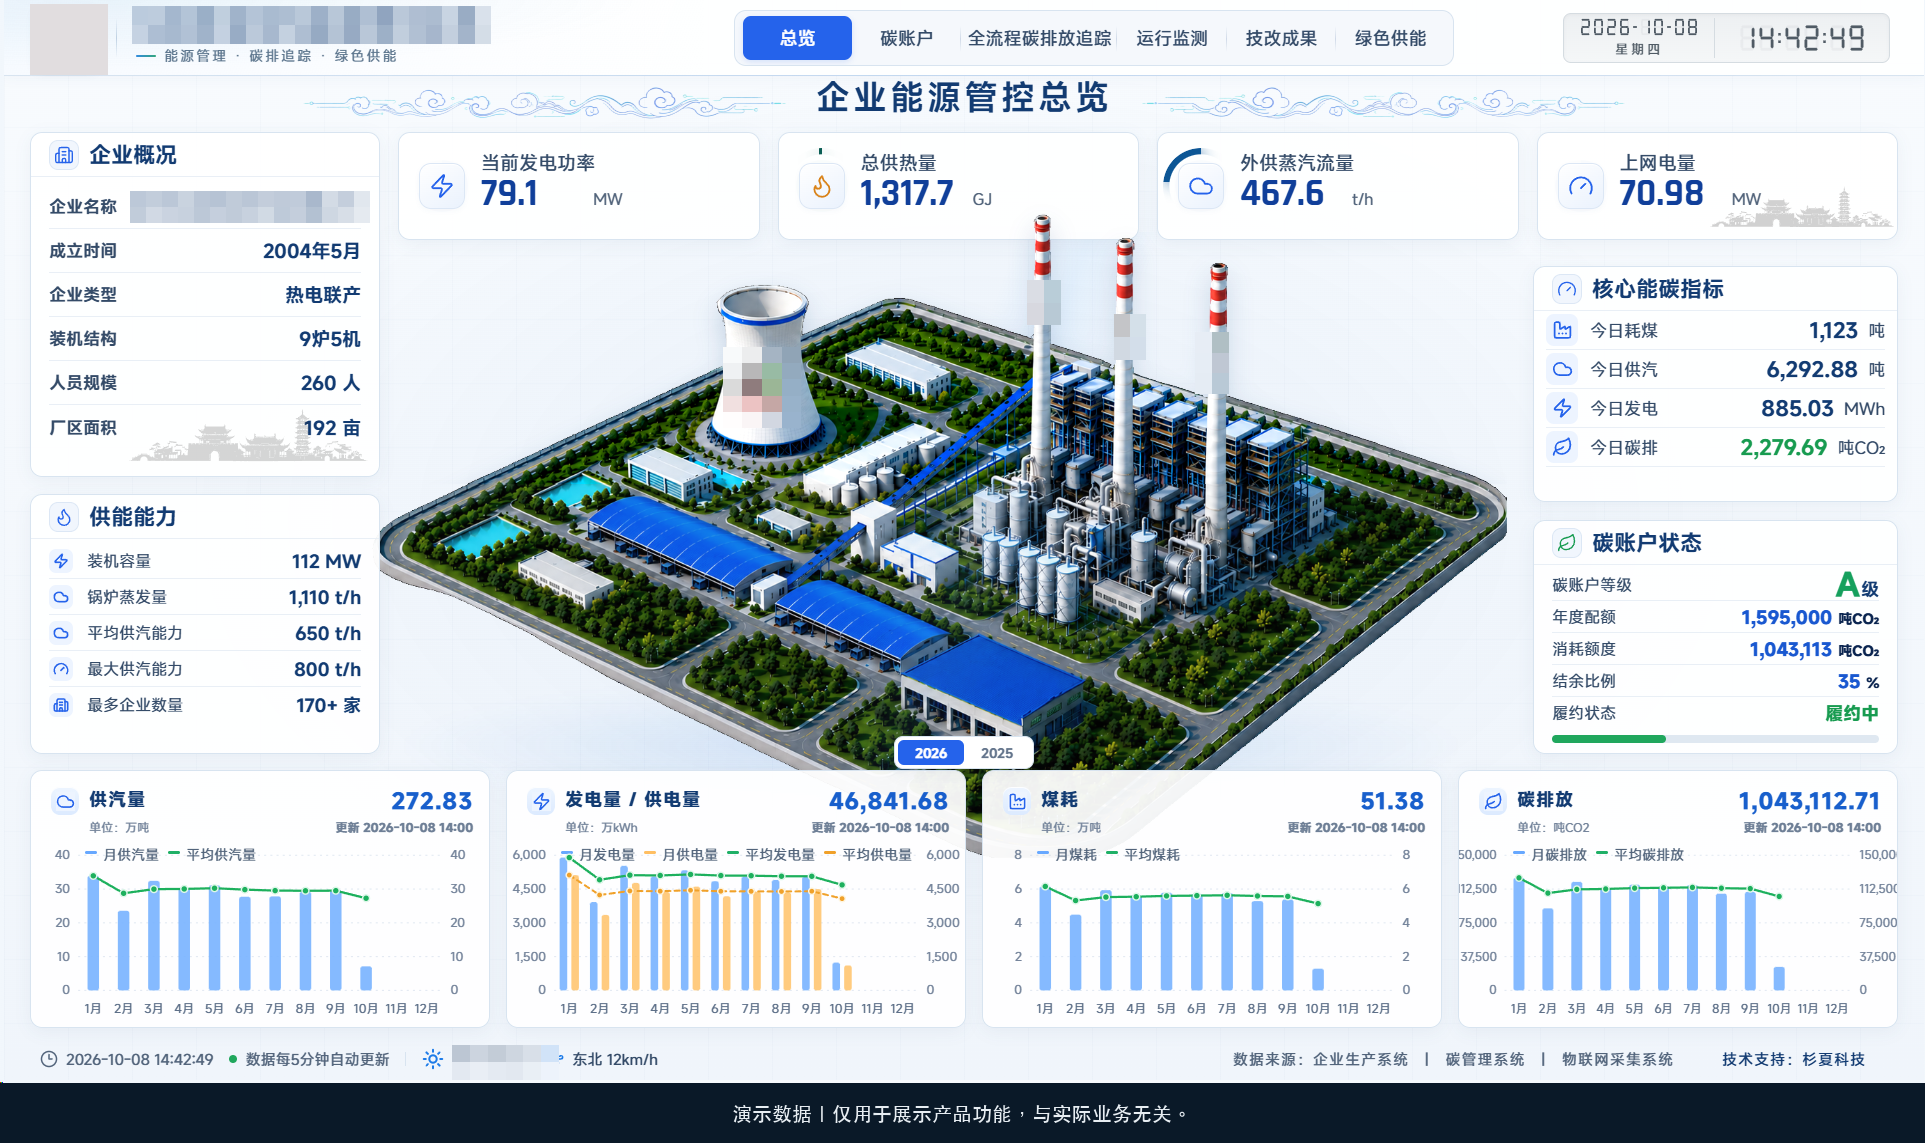Open the 总览 overview tab

pos(797,38)
